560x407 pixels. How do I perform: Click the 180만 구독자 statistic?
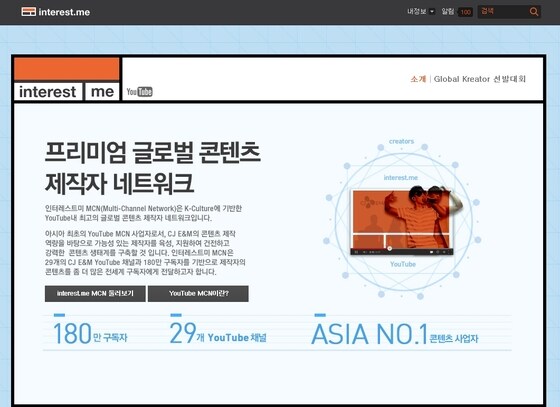90,333
